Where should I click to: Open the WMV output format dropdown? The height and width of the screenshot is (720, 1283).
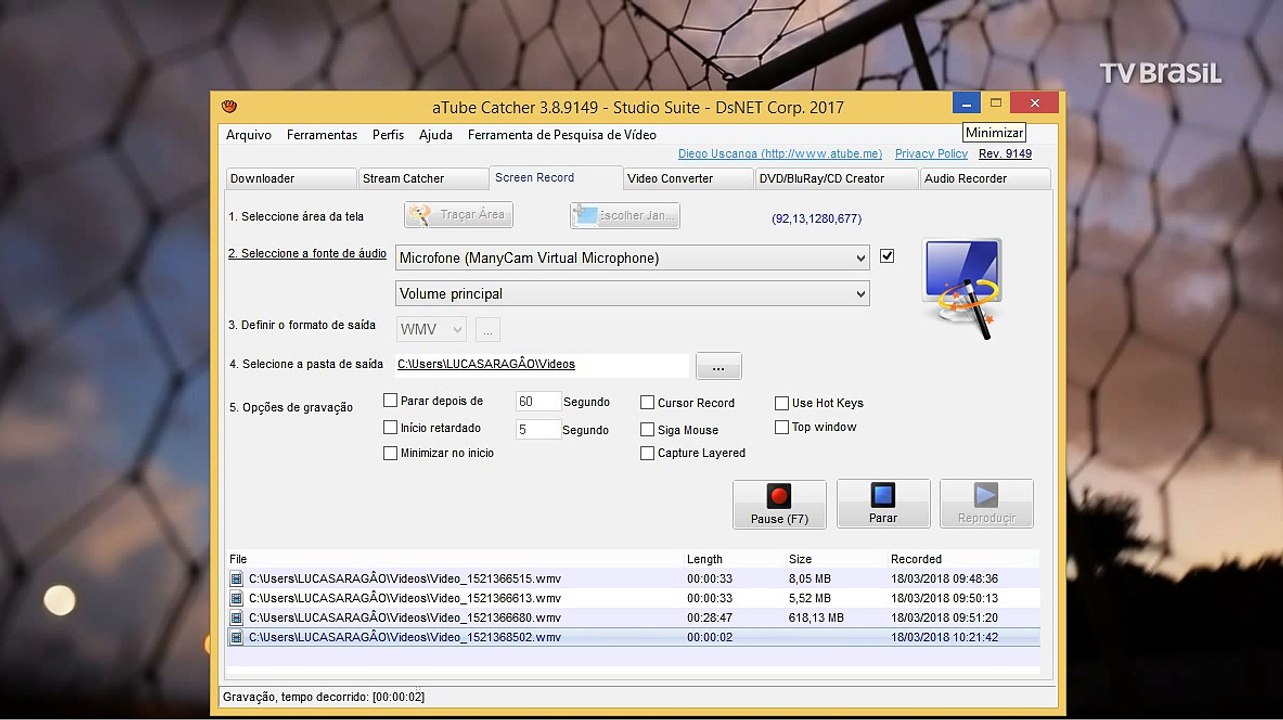click(x=432, y=329)
